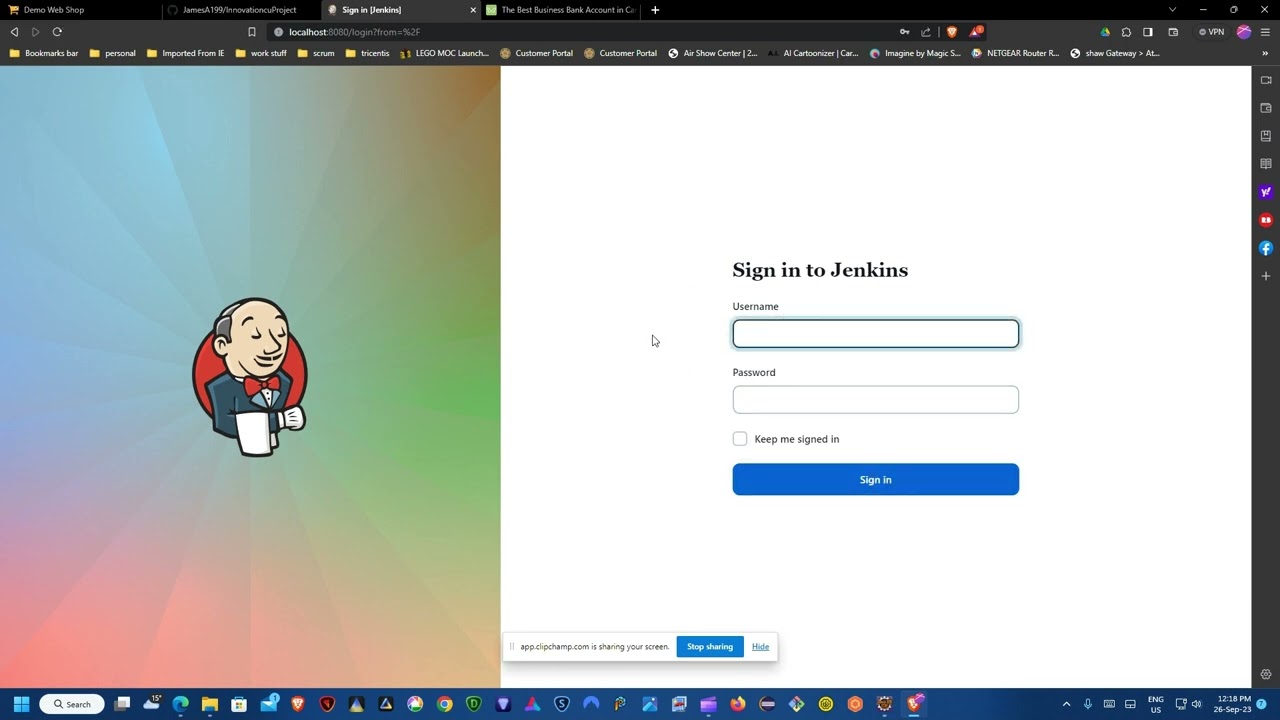The height and width of the screenshot is (720, 1280).
Task: Open Google Chrome from the taskbar
Action: click(x=444, y=704)
